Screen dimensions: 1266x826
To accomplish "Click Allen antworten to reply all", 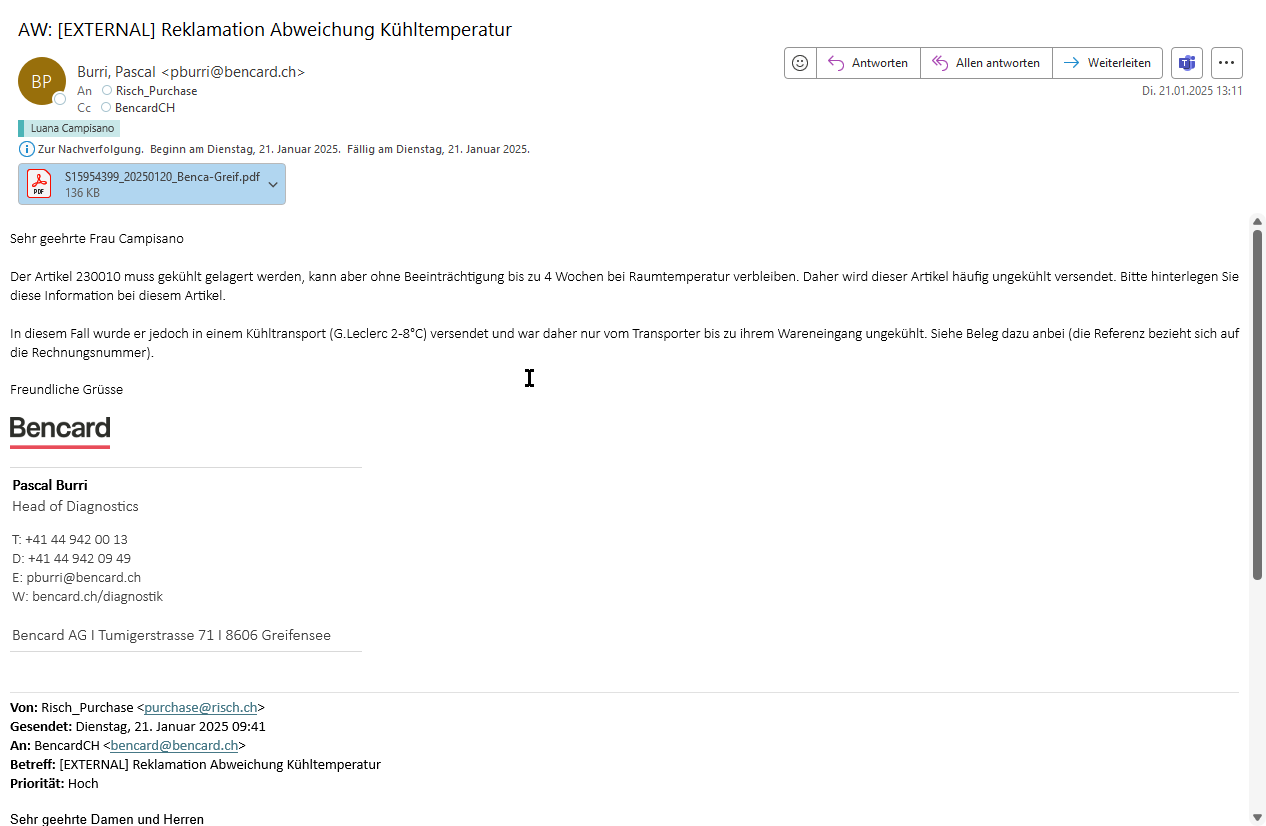I will 986,62.
